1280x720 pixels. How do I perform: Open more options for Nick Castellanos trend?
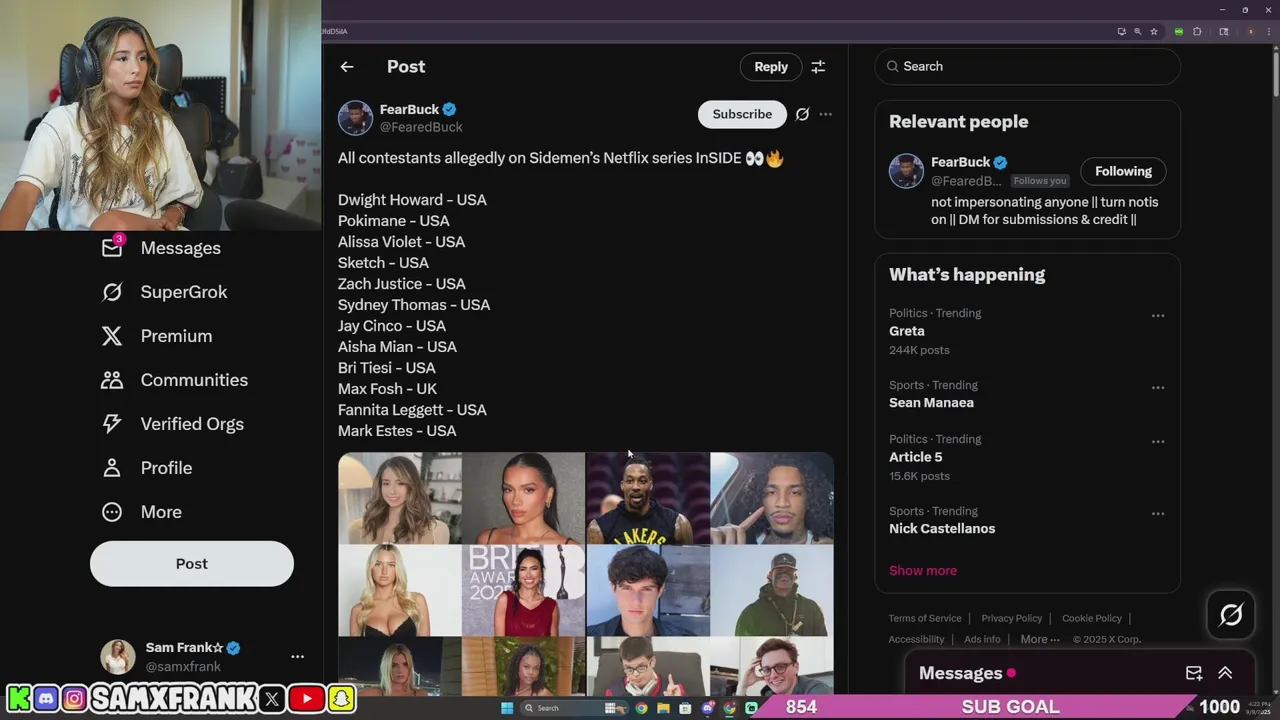[x=1158, y=514]
